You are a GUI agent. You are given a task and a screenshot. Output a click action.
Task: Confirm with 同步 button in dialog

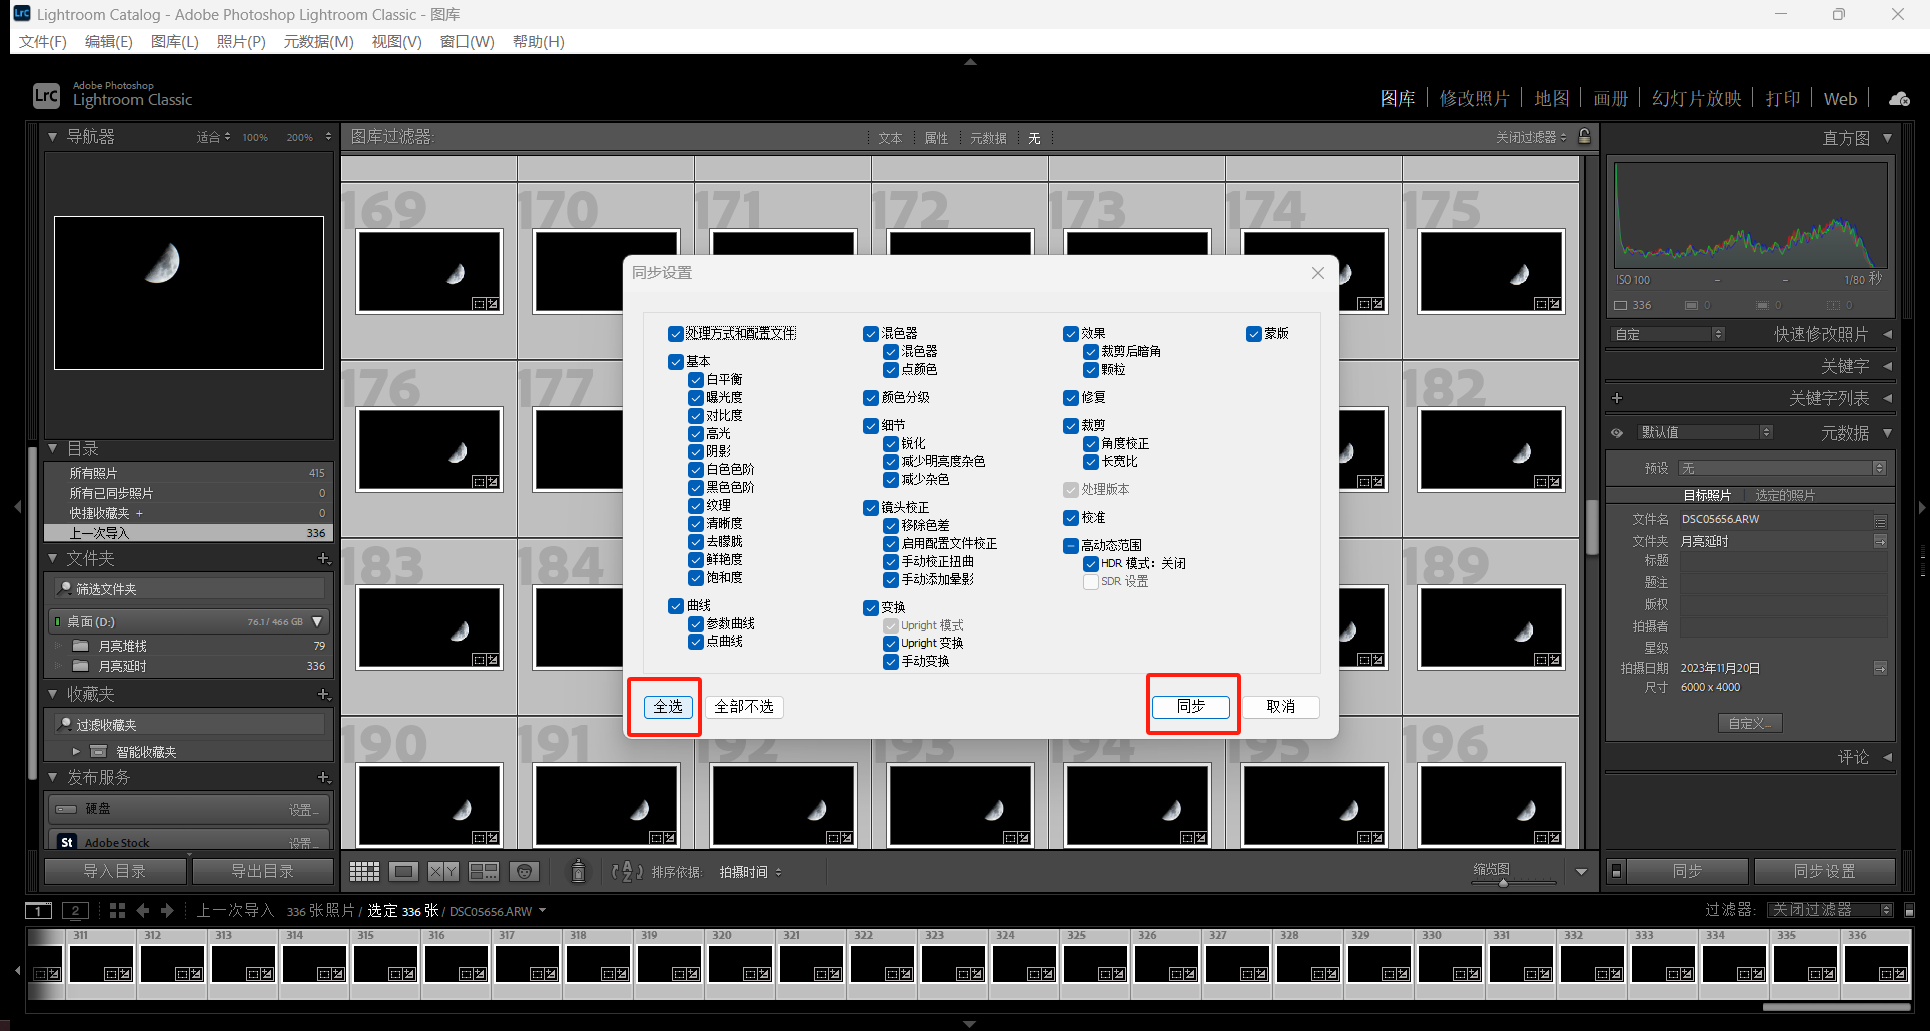1191,707
